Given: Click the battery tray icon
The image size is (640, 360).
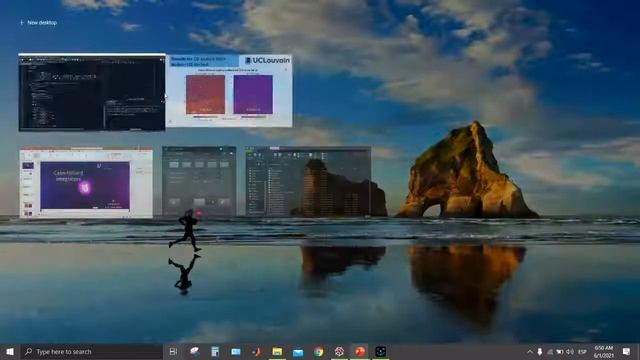Looking at the screenshot, I should click(x=560, y=351).
